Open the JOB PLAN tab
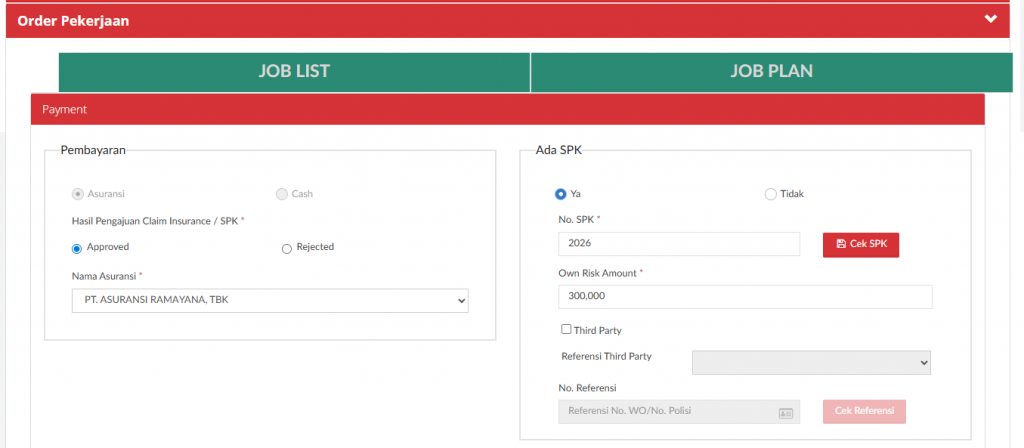 tap(771, 71)
